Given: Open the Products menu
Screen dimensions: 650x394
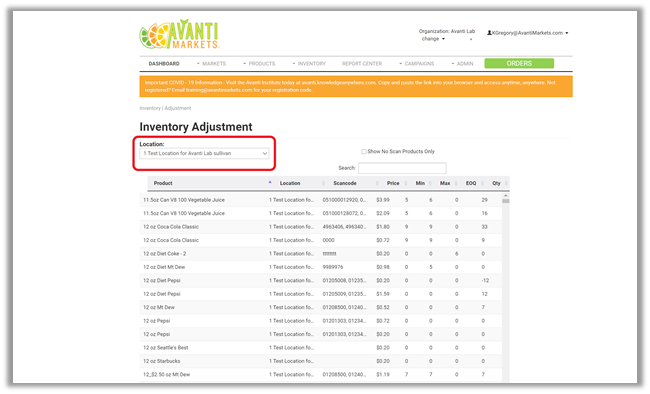Looking at the screenshot, I should pyautogui.click(x=260, y=63).
